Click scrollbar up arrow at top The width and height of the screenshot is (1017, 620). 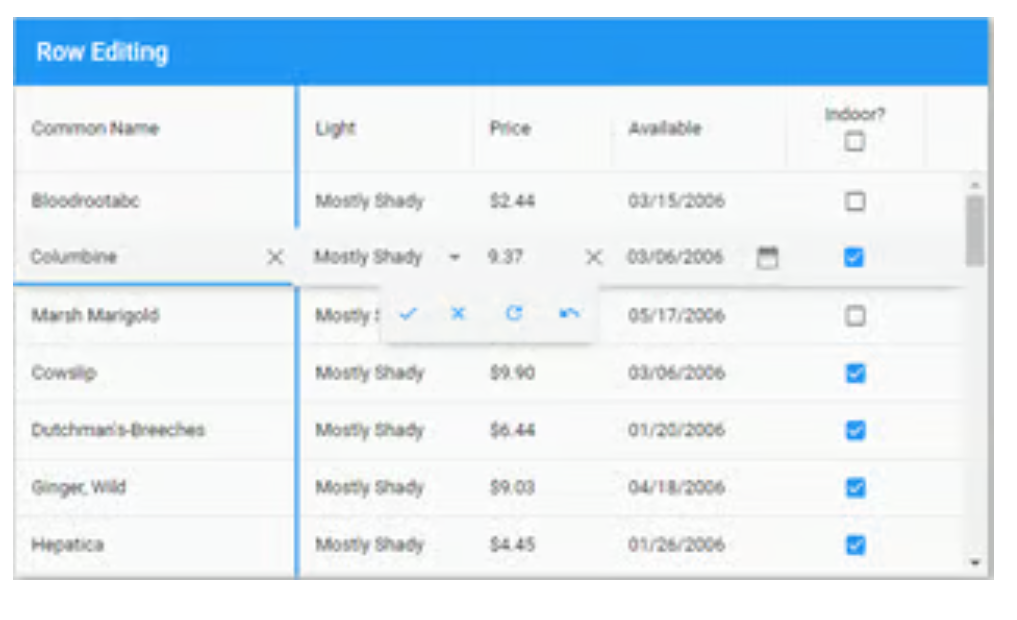tap(975, 185)
